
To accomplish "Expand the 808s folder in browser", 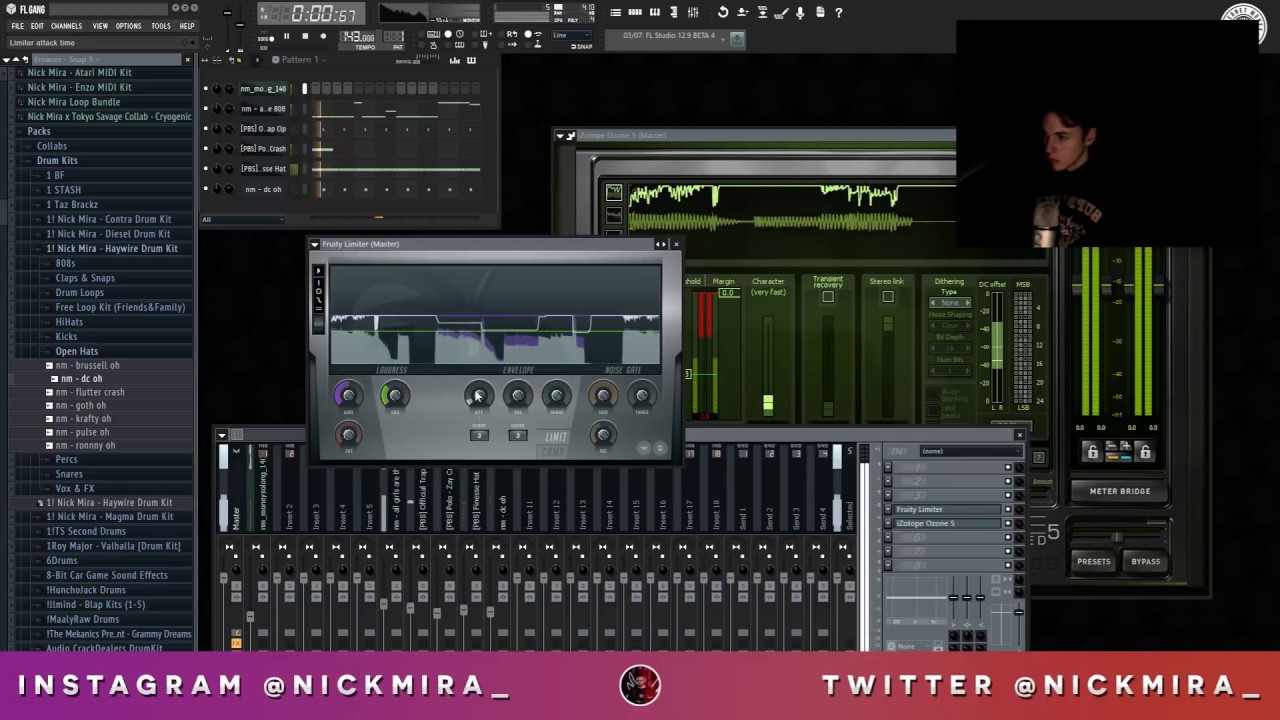I will pos(65,263).
